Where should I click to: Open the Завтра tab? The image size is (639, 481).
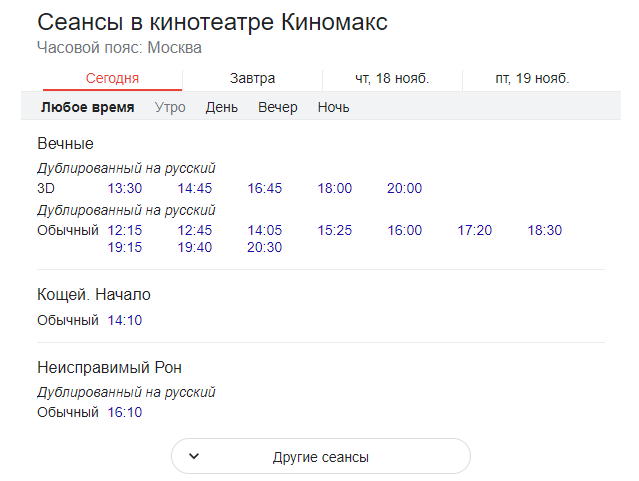pyautogui.click(x=252, y=78)
